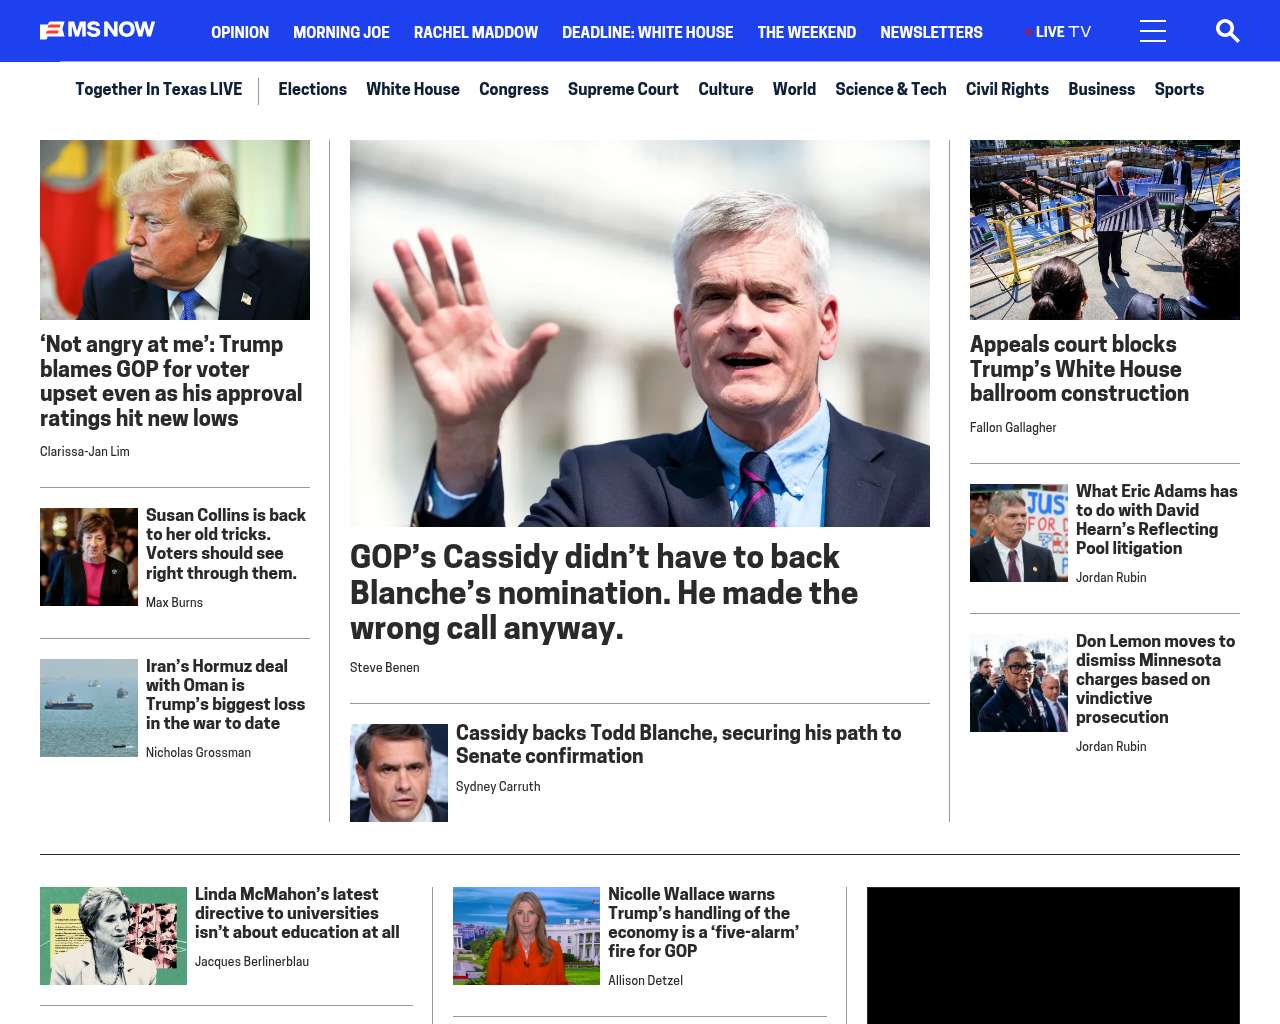Open Science & Tech topic
The height and width of the screenshot is (1024, 1280).
coord(891,89)
